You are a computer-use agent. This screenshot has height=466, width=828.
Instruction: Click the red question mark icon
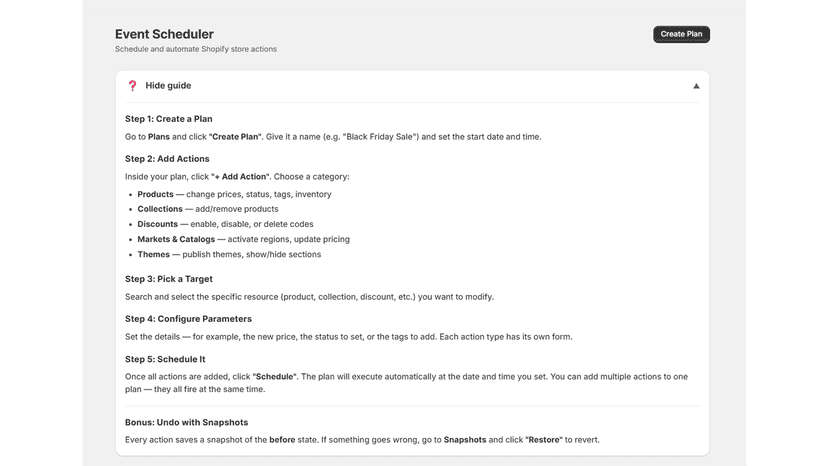pyautogui.click(x=133, y=86)
